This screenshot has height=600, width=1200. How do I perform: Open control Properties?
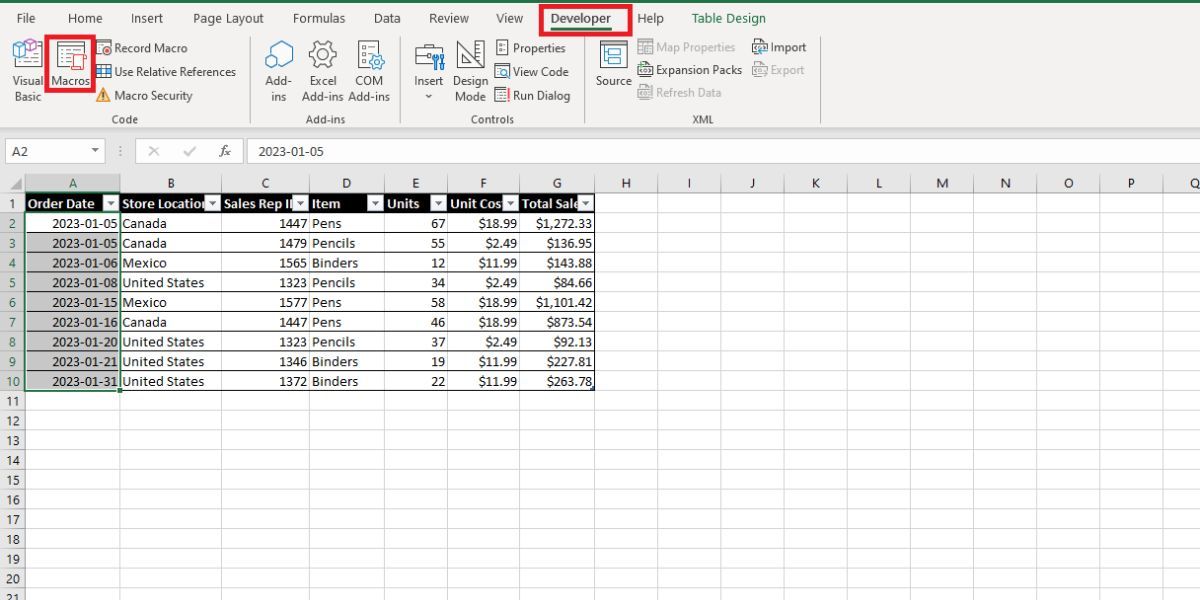pyautogui.click(x=530, y=47)
